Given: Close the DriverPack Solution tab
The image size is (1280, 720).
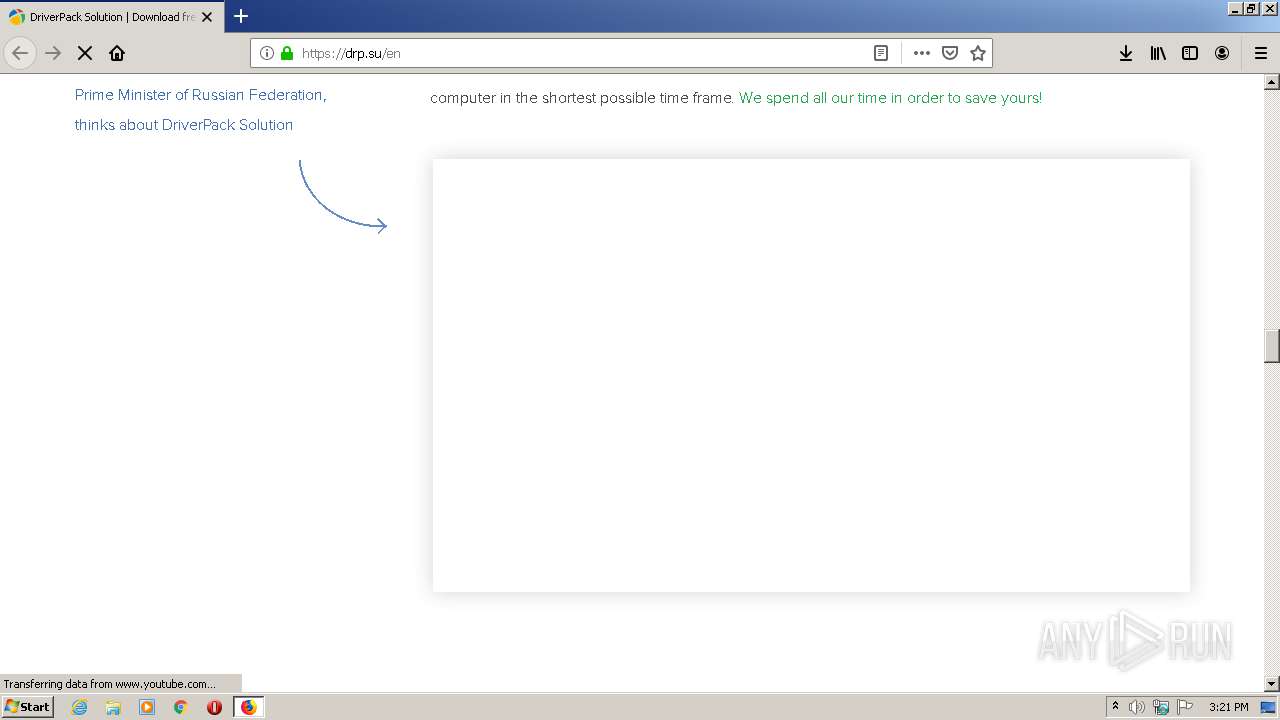Looking at the screenshot, I should (207, 17).
